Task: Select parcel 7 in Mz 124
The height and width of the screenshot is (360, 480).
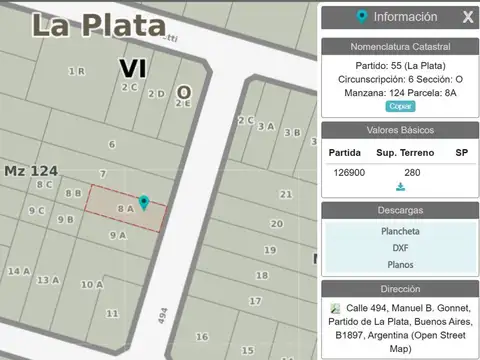Action: pyautogui.click(x=103, y=174)
